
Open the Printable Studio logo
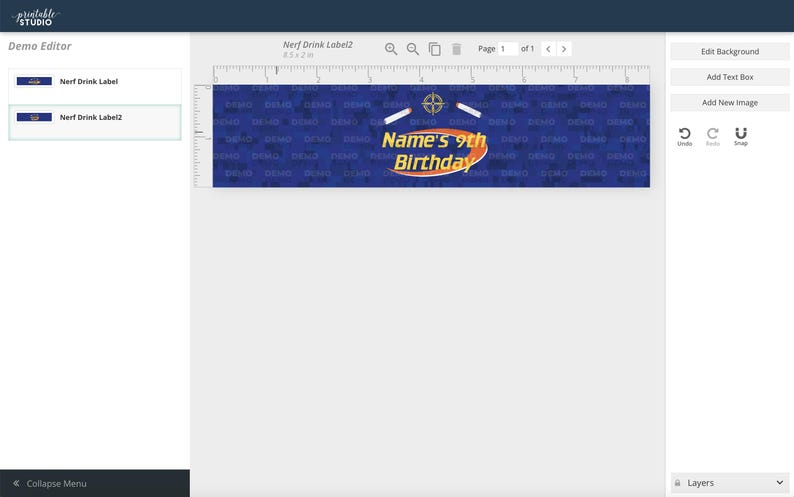click(35, 17)
